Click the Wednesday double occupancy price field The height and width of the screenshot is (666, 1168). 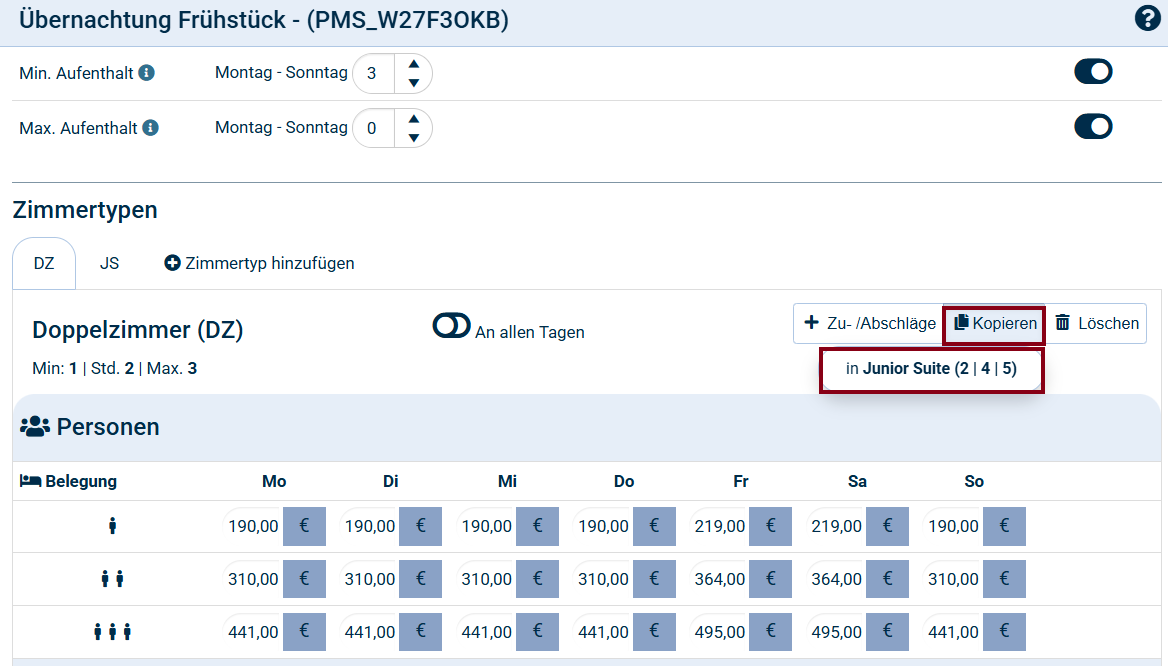tap(486, 579)
